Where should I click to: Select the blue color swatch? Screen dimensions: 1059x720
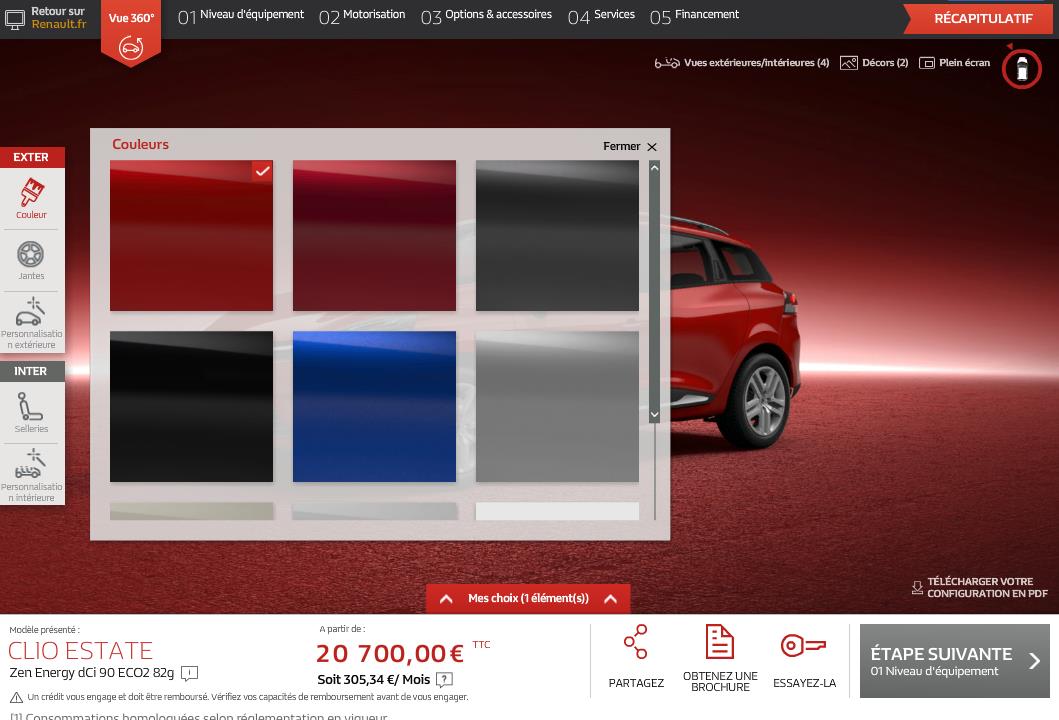coord(374,407)
